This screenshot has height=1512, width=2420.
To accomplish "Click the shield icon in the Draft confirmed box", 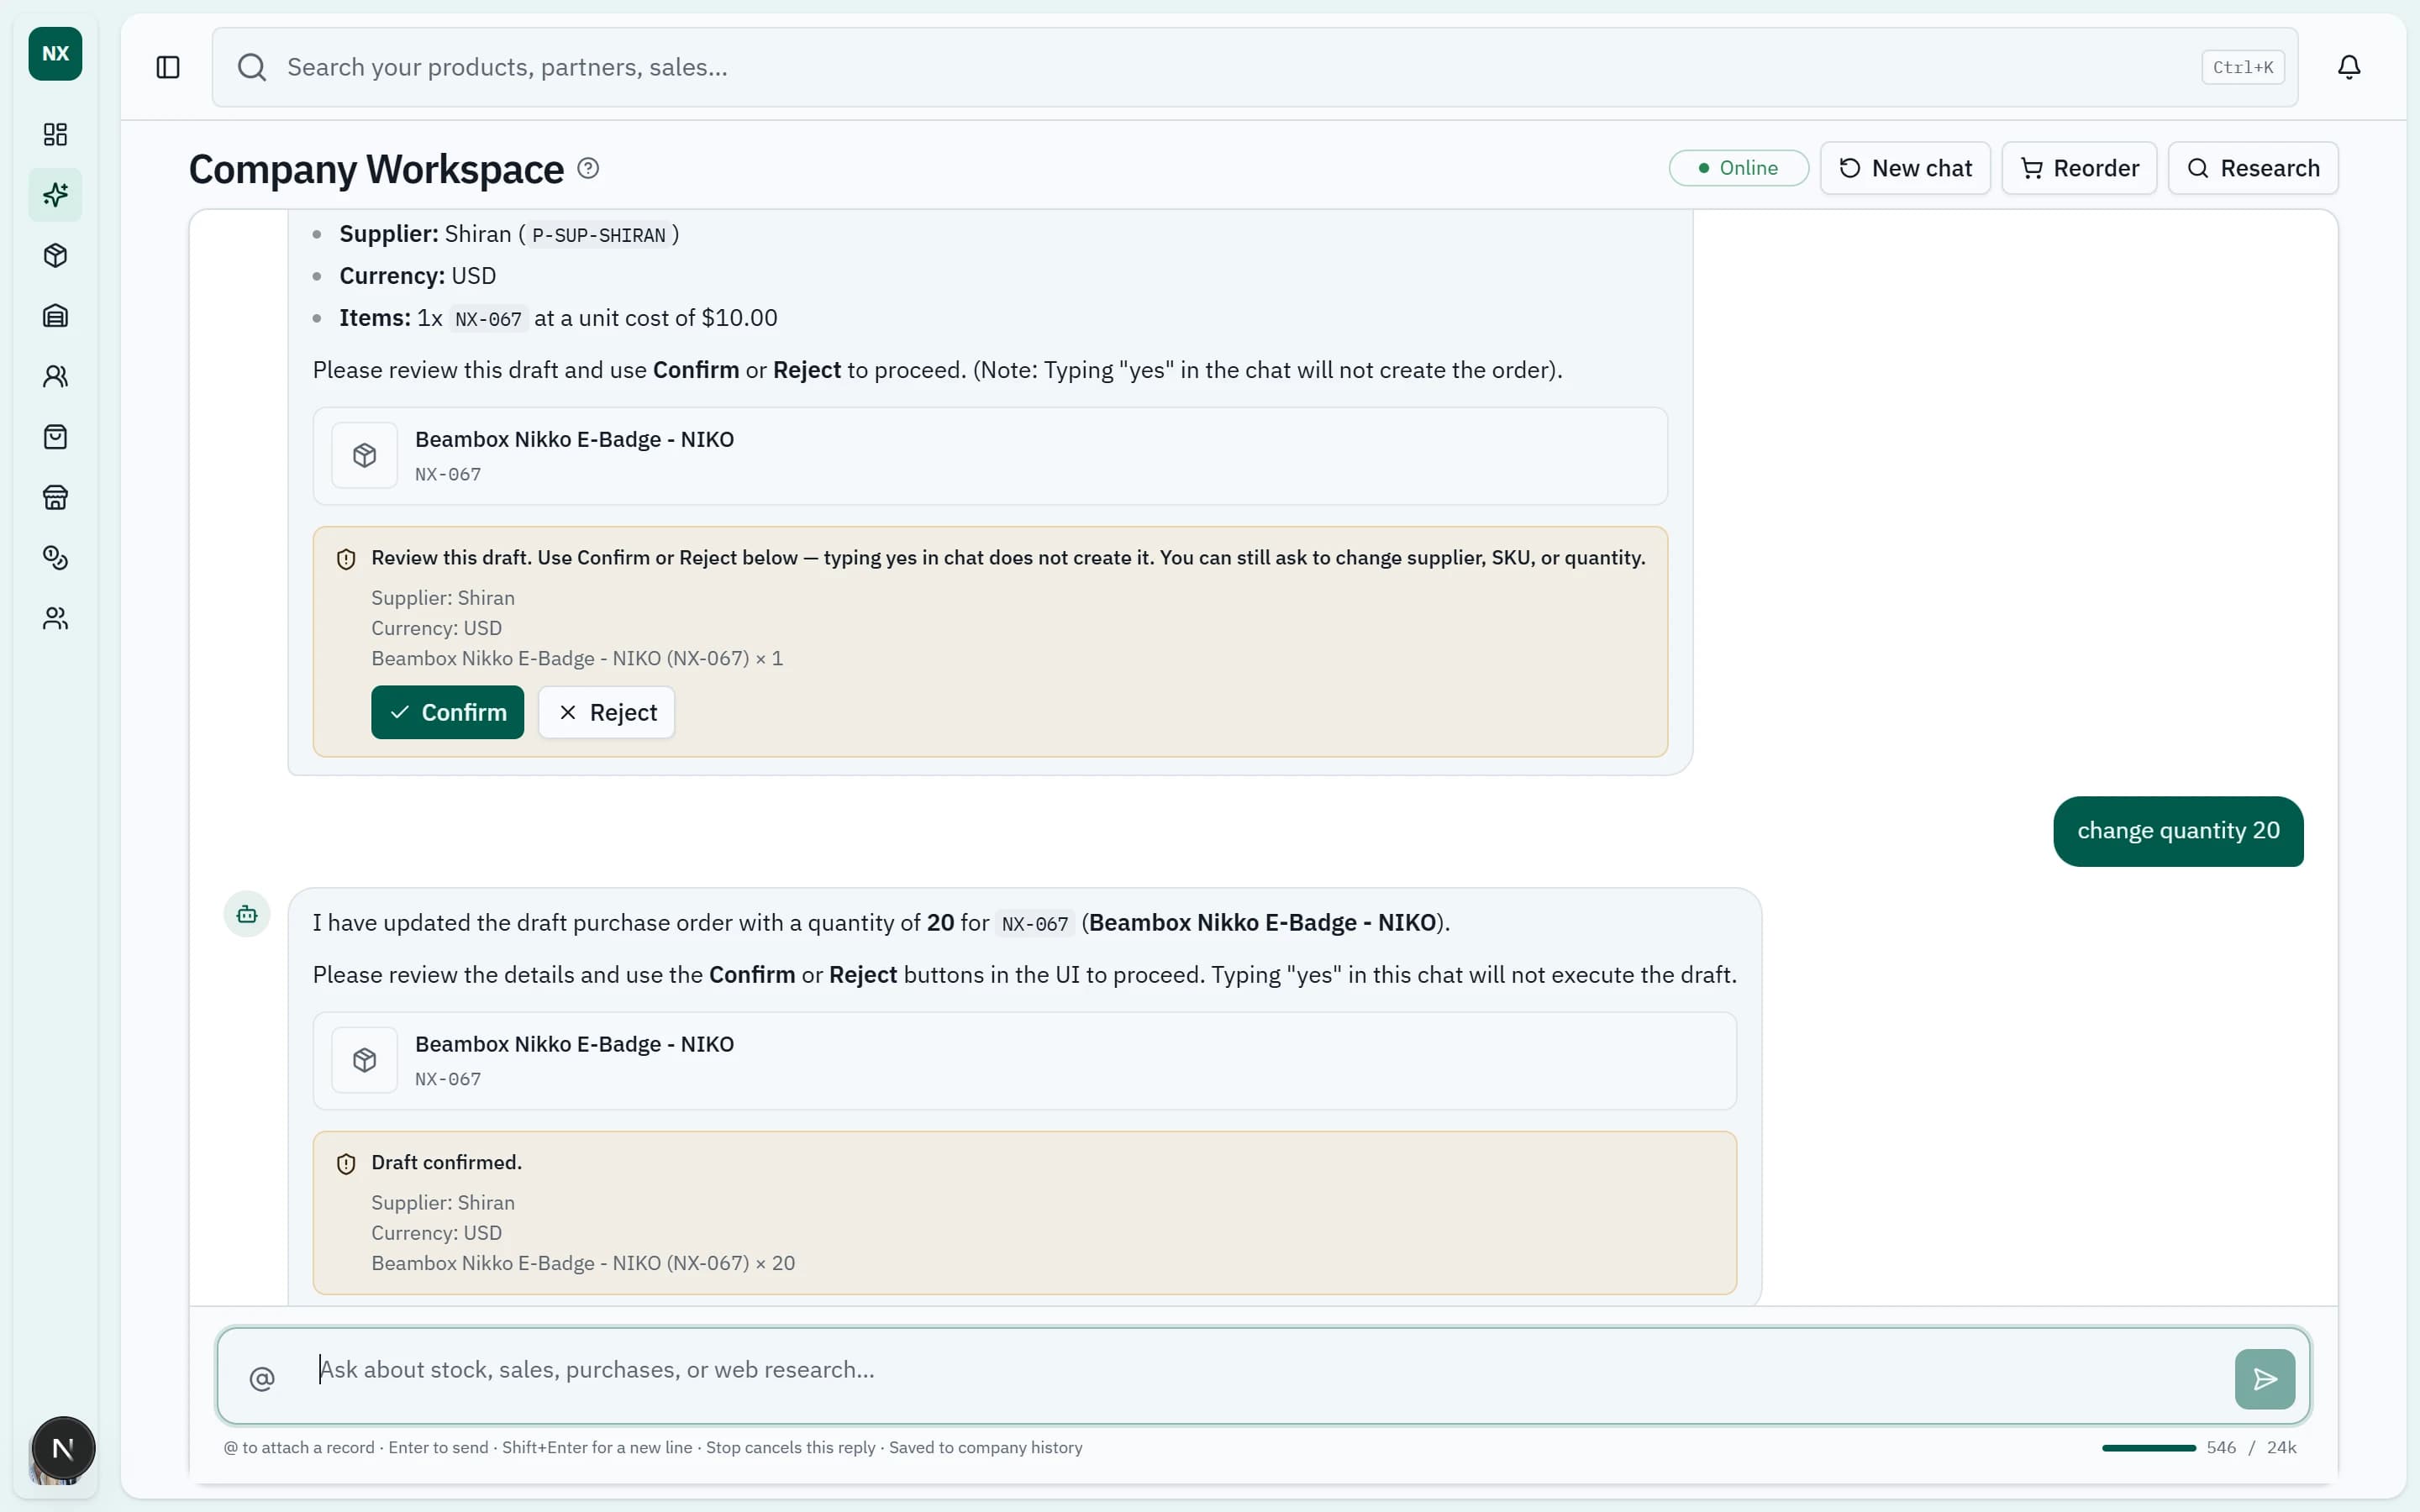I will (x=346, y=1164).
